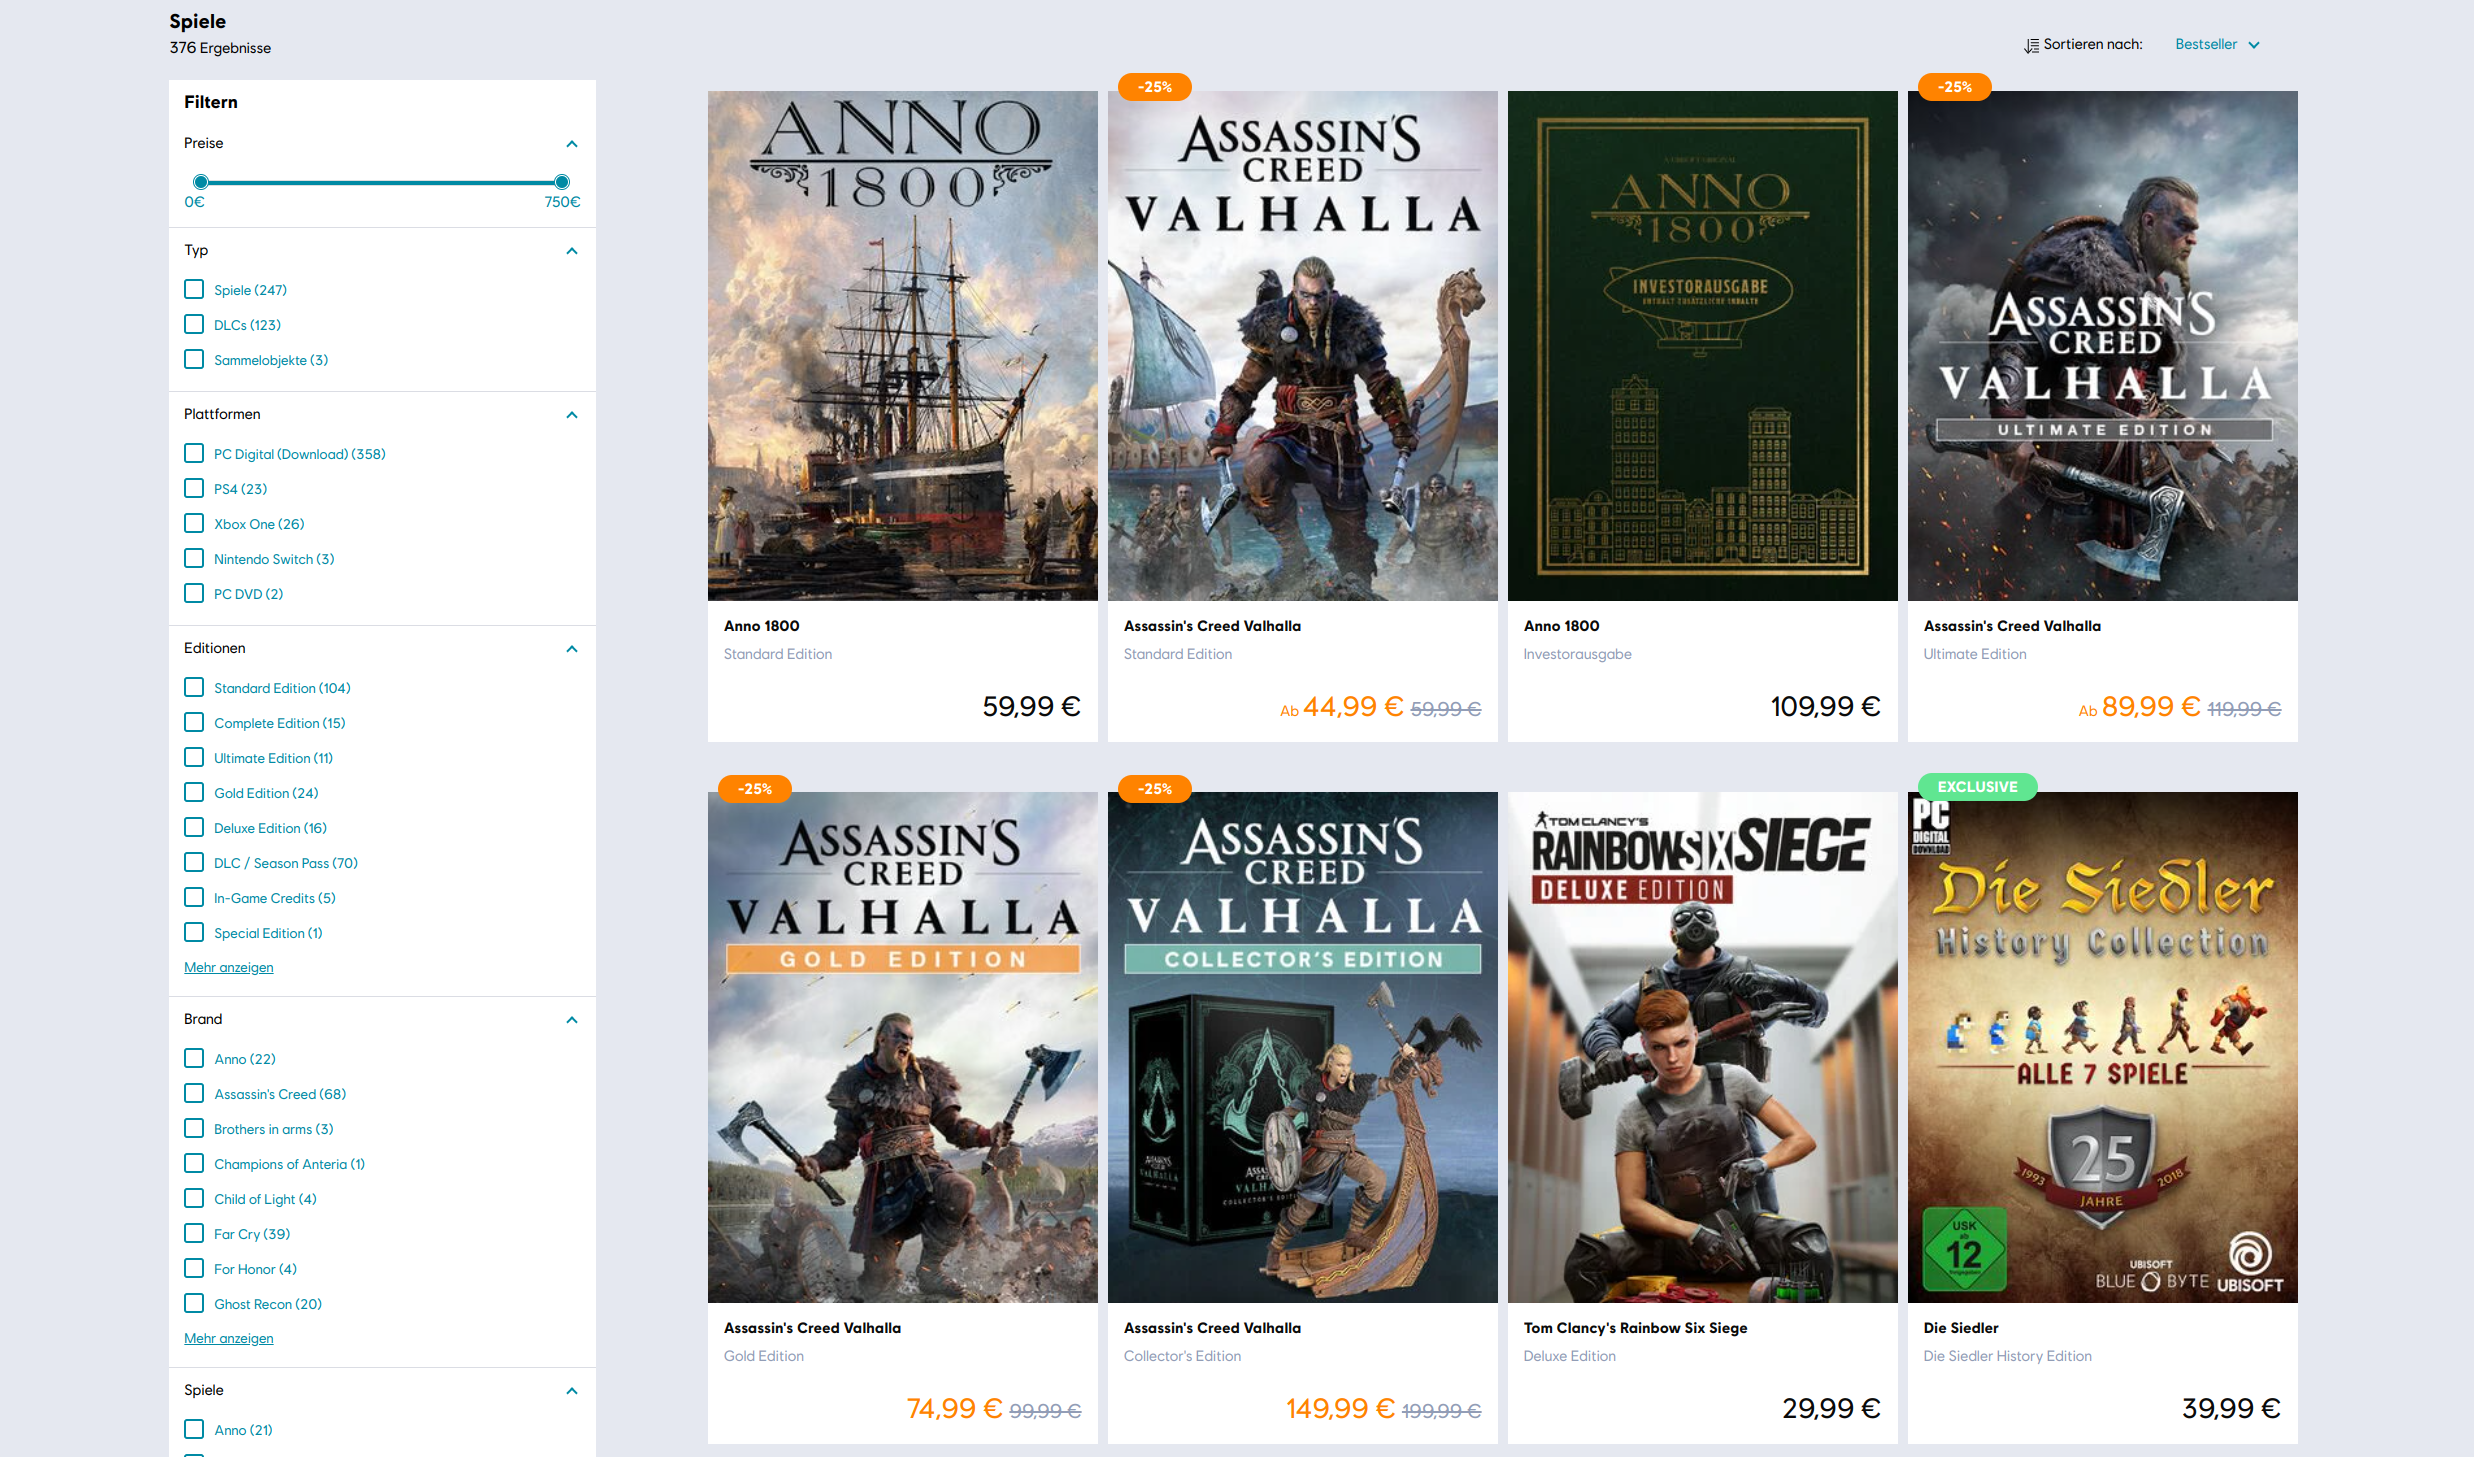Viewport: 2474px width, 1457px height.
Task: Select the Ultimate Edition (11) checkbox
Action: [x=194, y=757]
